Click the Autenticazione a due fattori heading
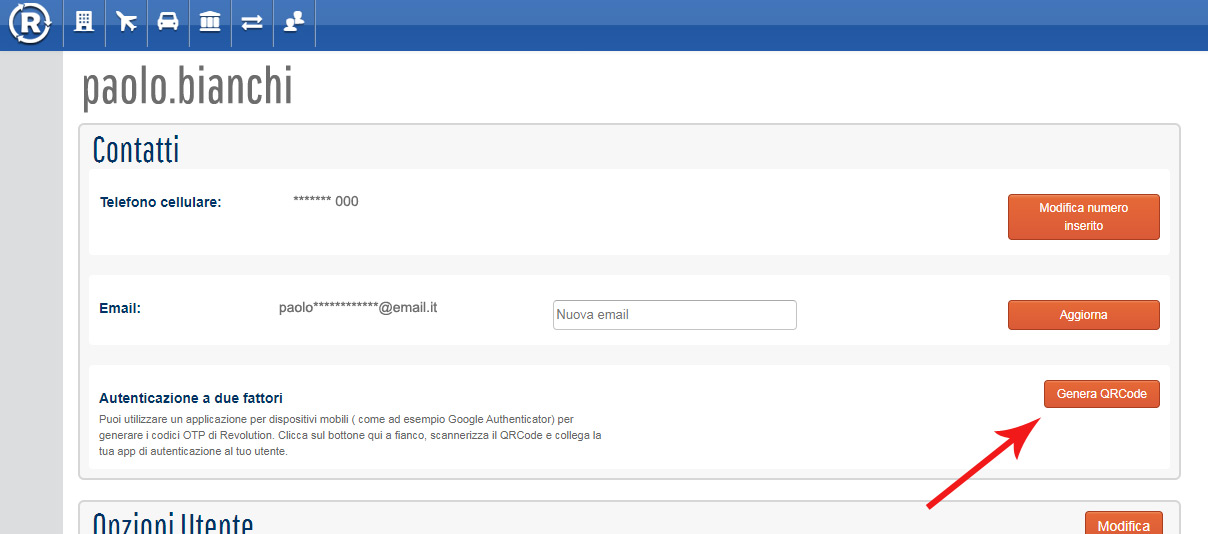The width and height of the screenshot is (1208, 534). coord(190,398)
